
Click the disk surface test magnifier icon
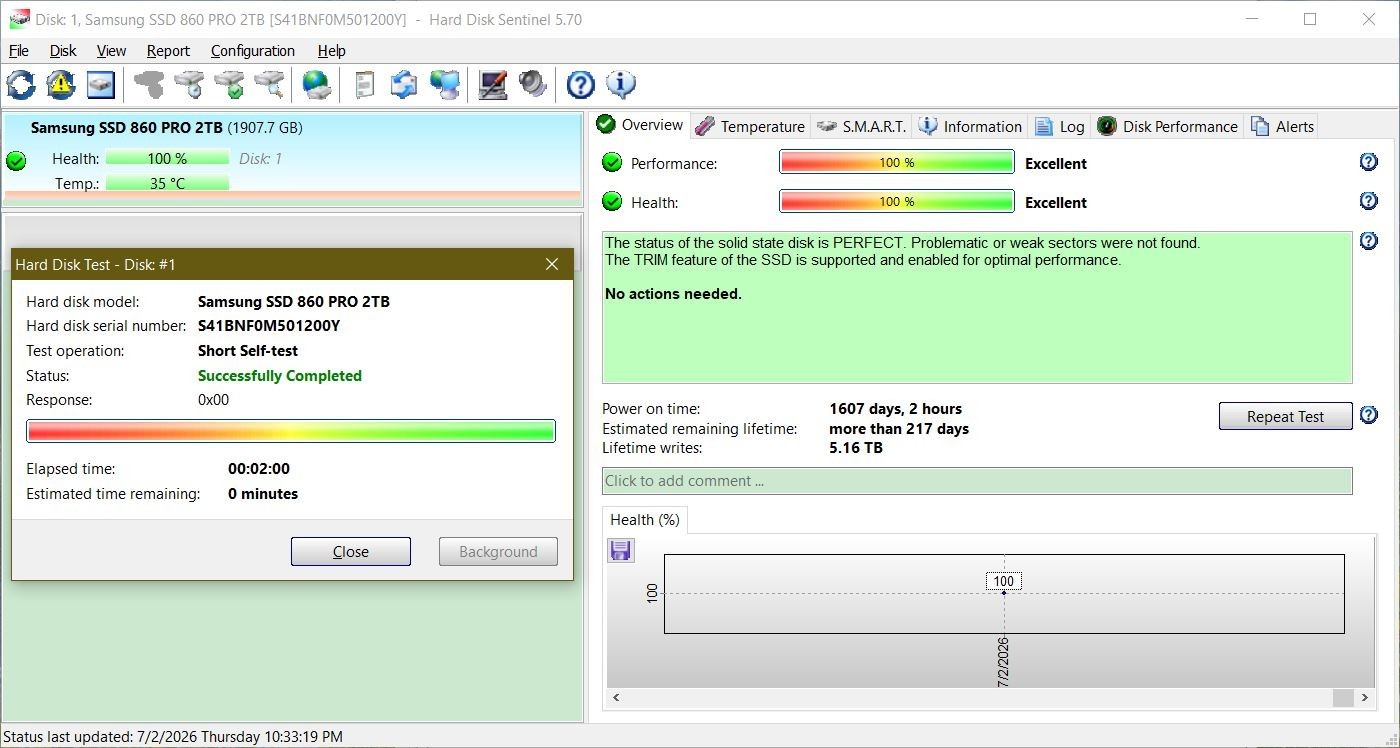pos(269,85)
